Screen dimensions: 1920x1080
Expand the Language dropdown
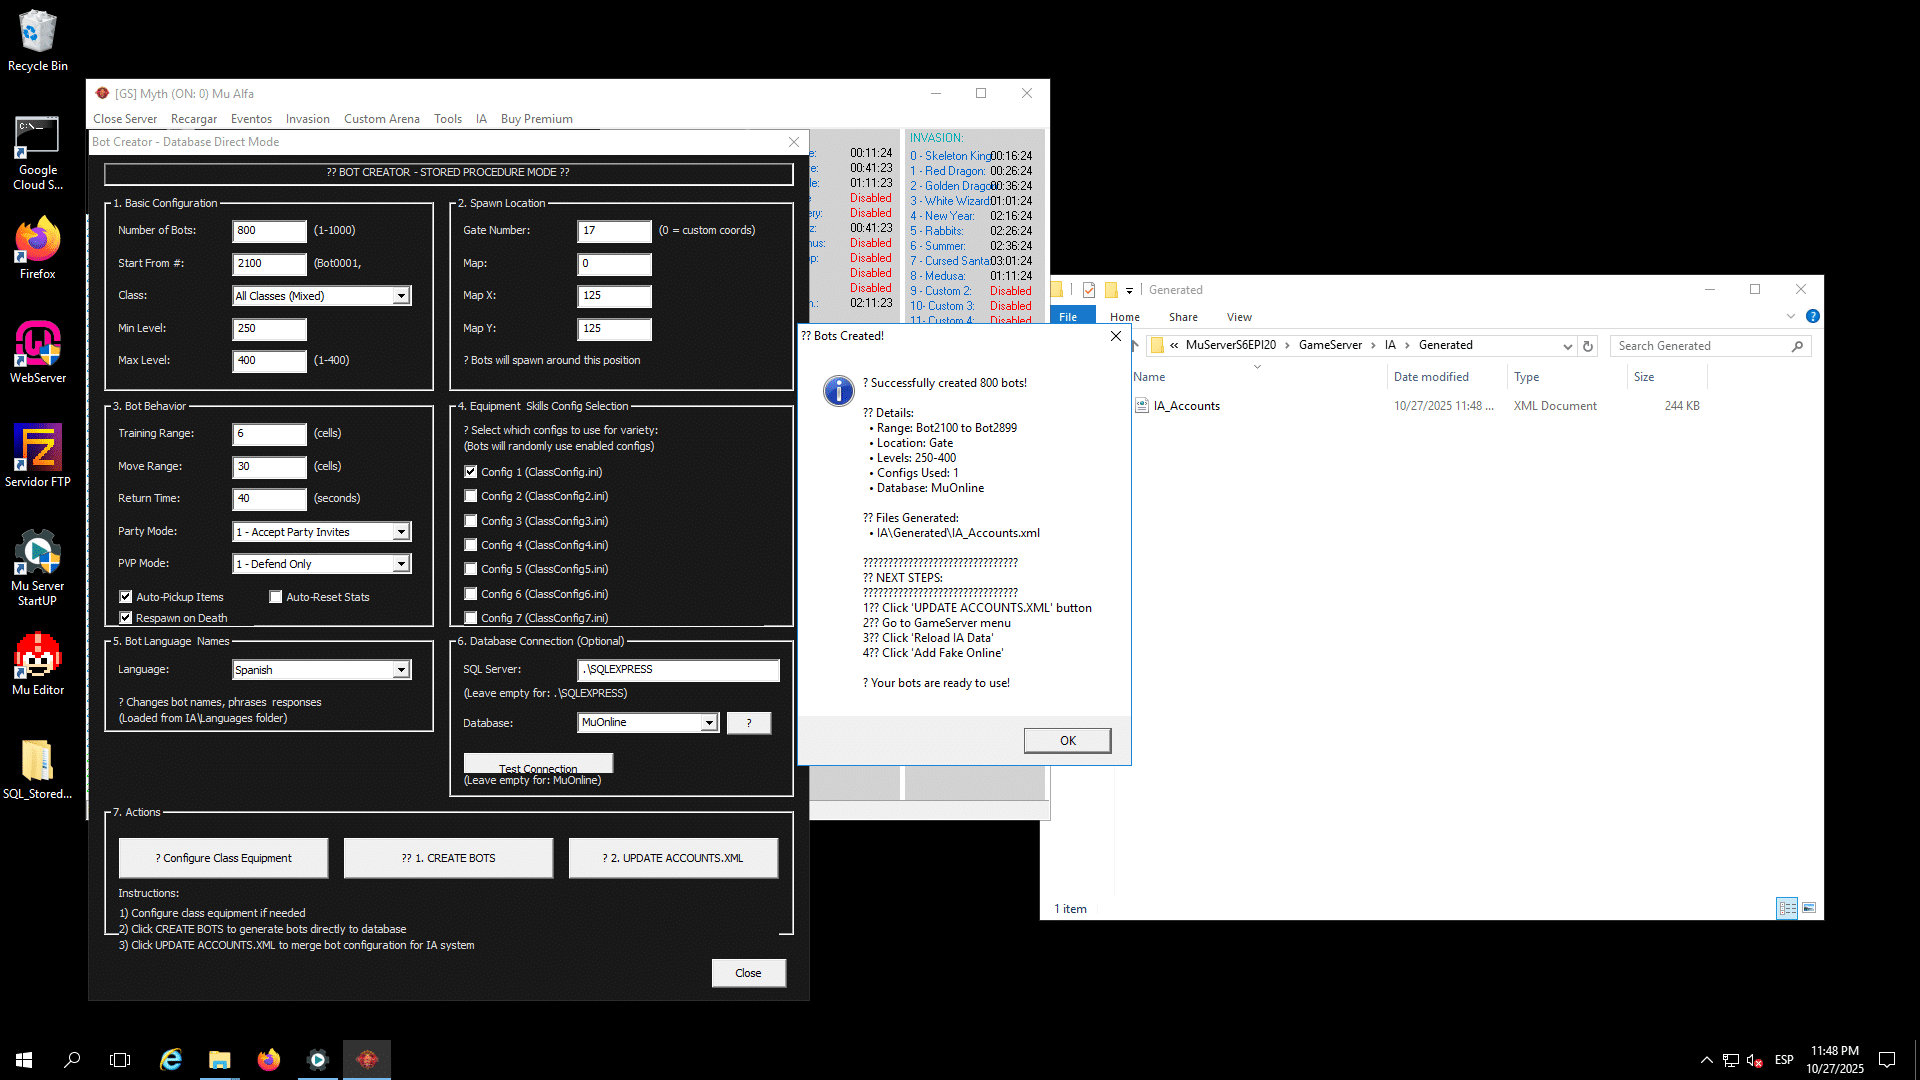pyautogui.click(x=401, y=670)
